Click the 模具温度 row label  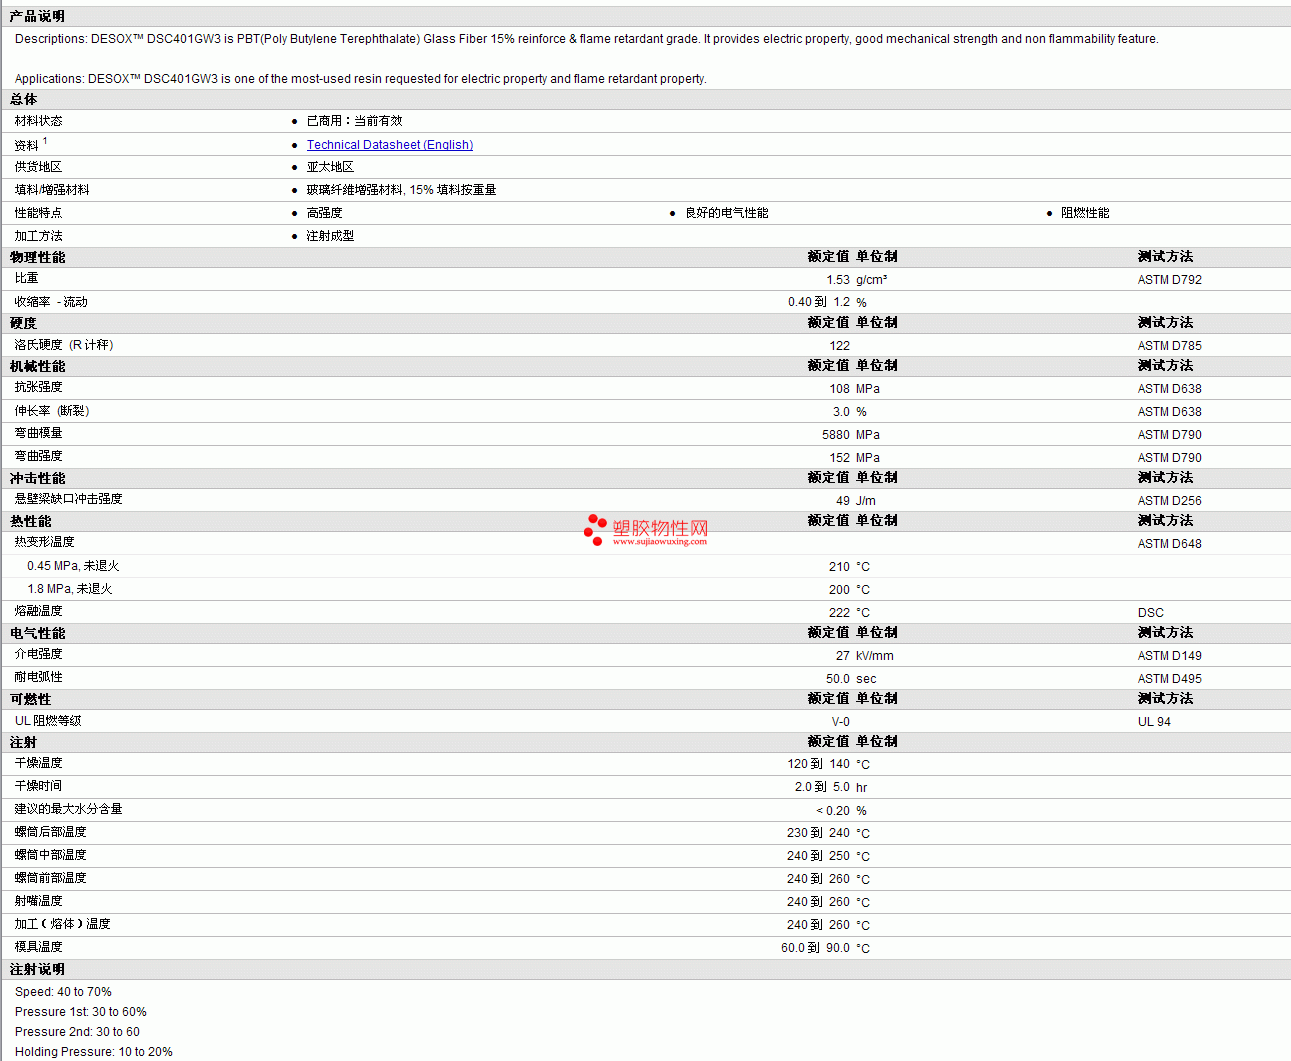pyautogui.click(x=38, y=947)
